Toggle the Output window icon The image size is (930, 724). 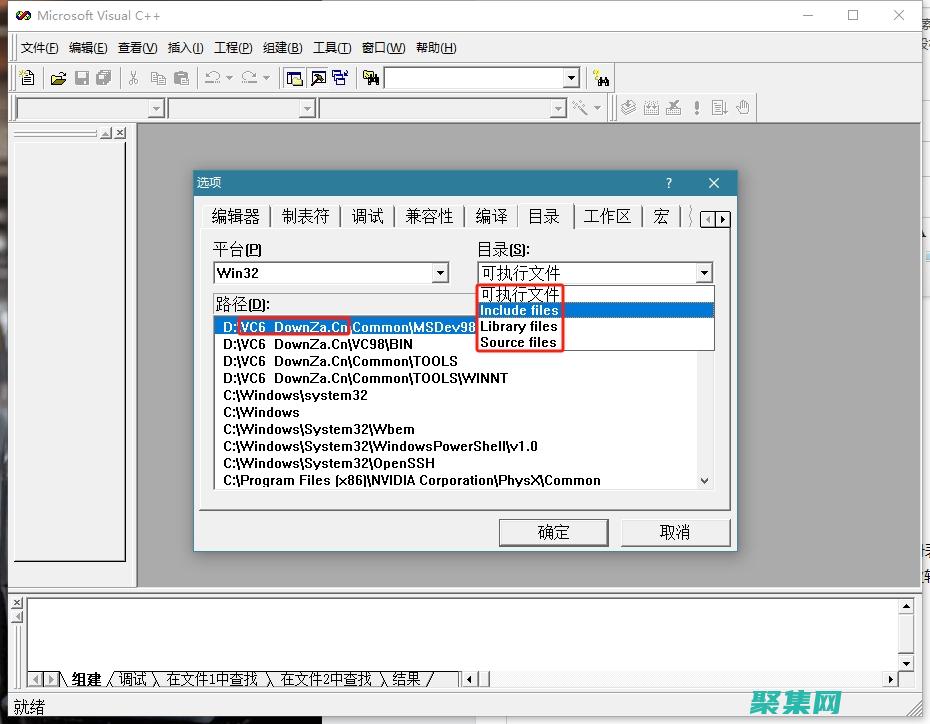[317, 78]
